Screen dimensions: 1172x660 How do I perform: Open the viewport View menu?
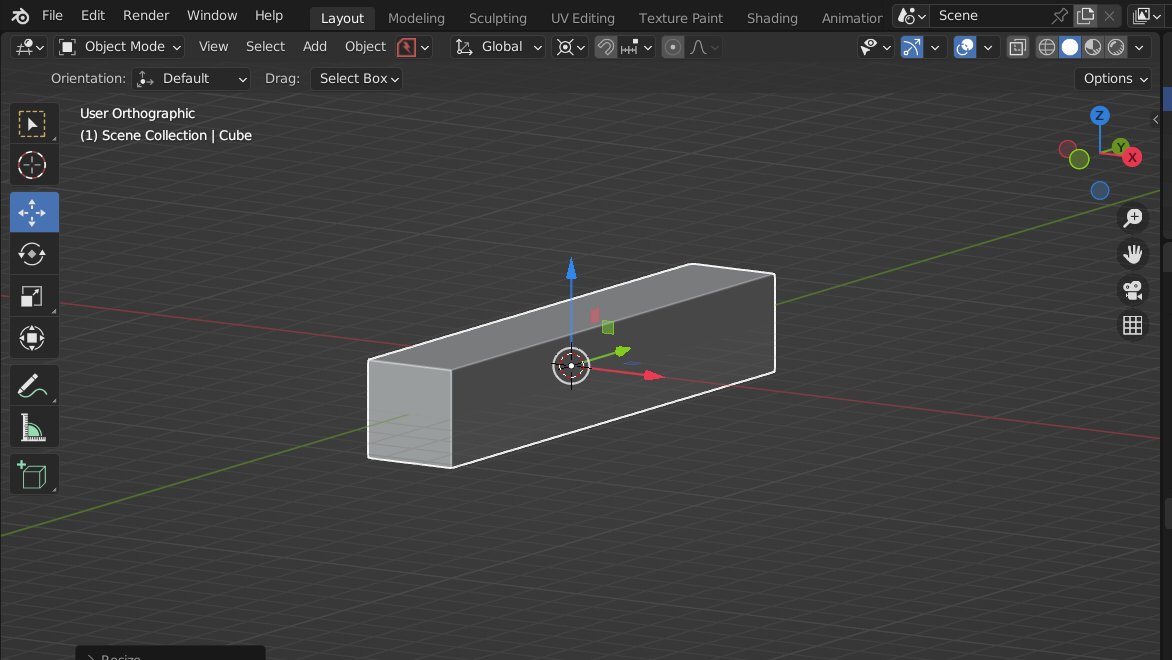[213, 47]
